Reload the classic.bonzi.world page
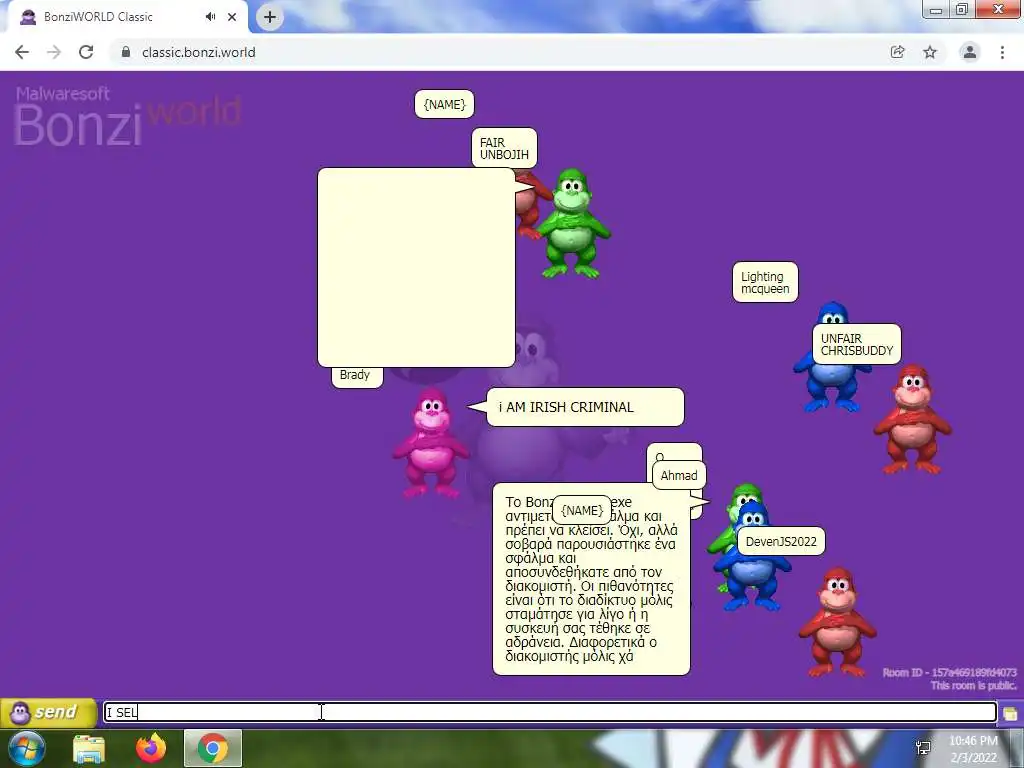The image size is (1024, 768). [x=86, y=52]
